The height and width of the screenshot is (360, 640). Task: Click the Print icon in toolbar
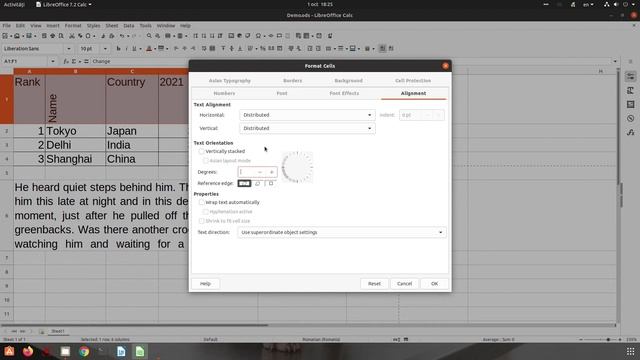pos(53,36)
